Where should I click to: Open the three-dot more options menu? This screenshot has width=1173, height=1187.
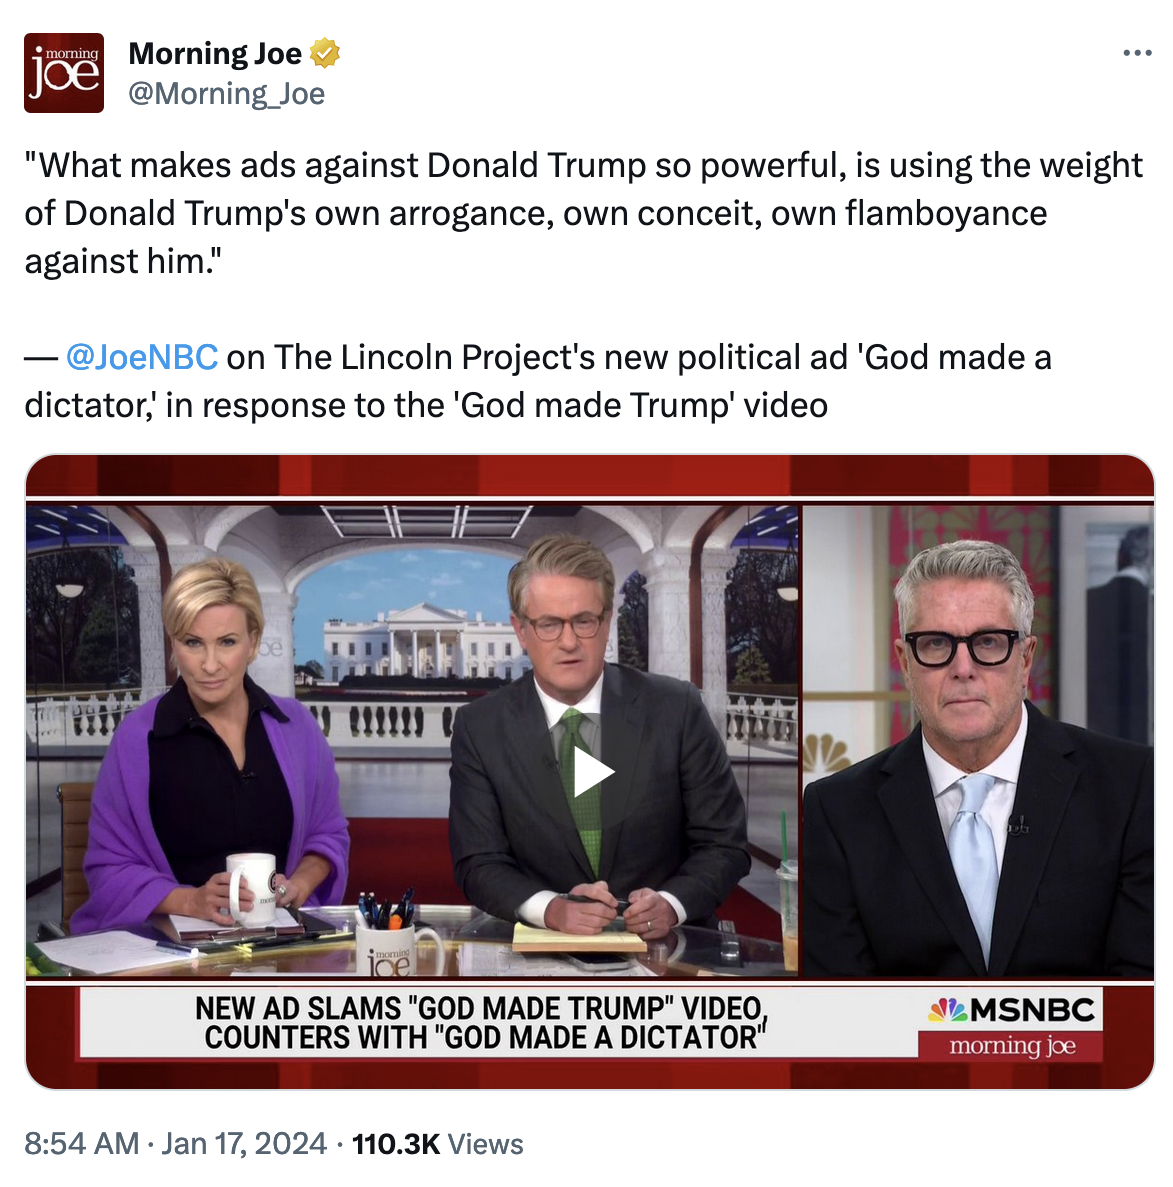[x=1137, y=53]
